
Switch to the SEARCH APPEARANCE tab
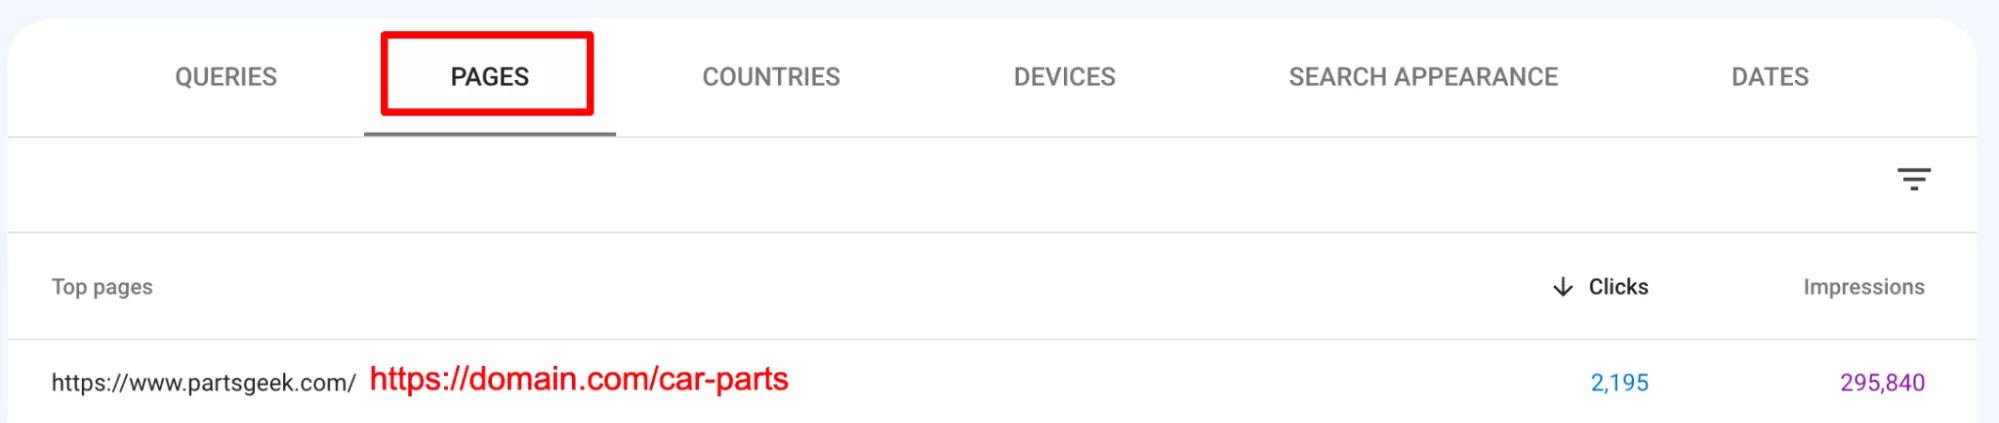click(x=1422, y=77)
